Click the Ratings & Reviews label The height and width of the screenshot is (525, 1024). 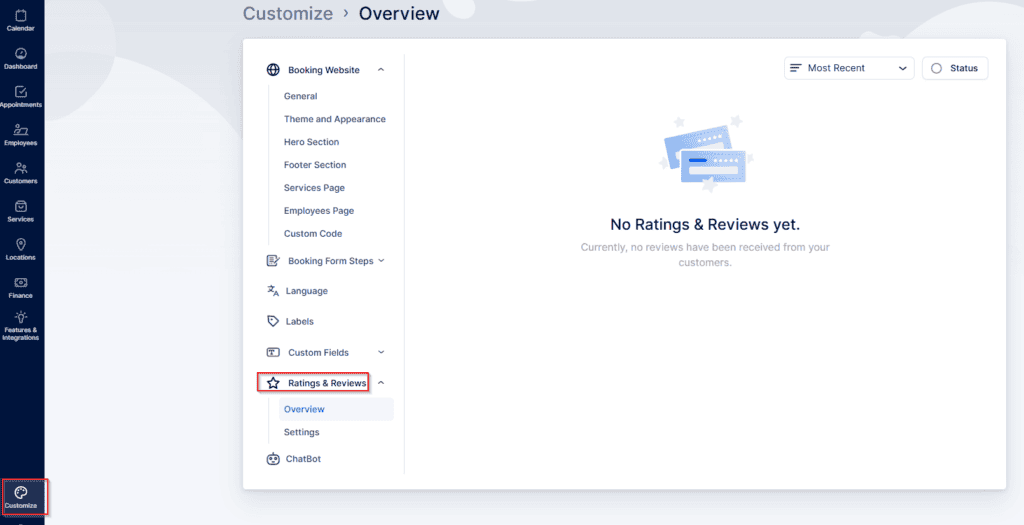coord(327,383)
